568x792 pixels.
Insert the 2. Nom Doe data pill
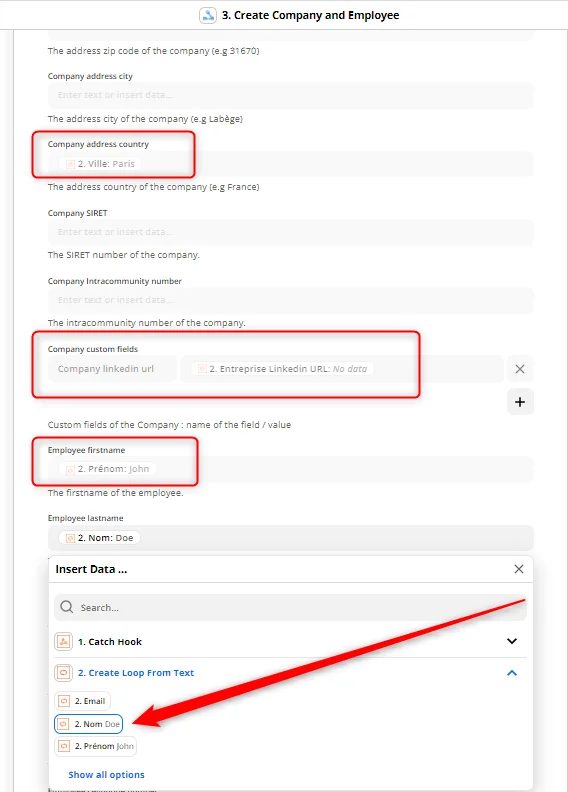pyautogui.click(x=89, y=724)
